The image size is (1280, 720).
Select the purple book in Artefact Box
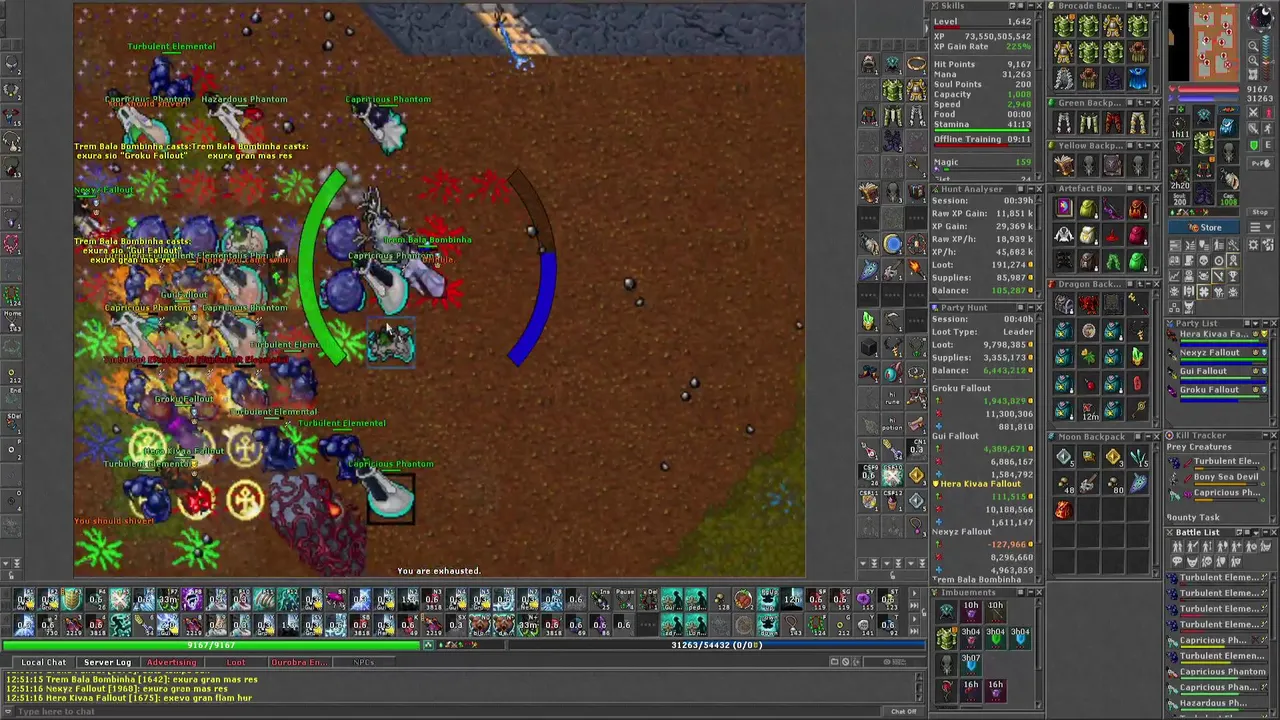1063,208
